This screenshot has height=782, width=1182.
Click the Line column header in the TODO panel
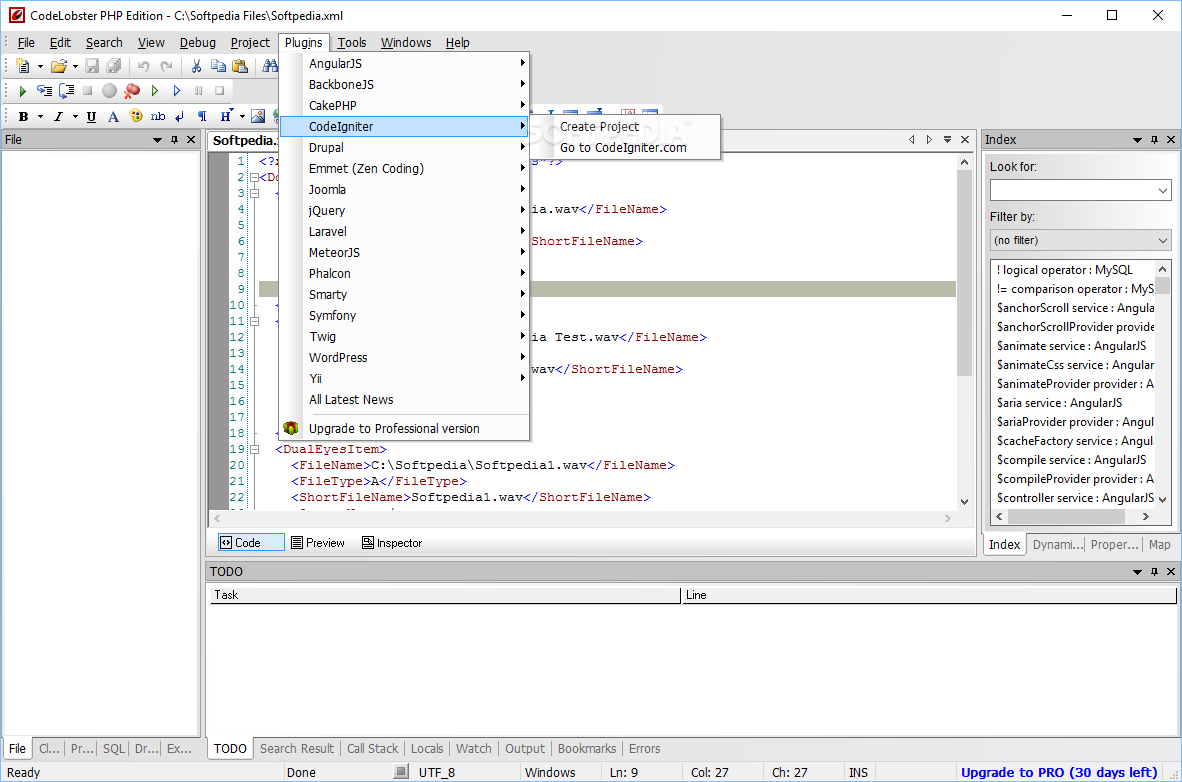[929, 595]
